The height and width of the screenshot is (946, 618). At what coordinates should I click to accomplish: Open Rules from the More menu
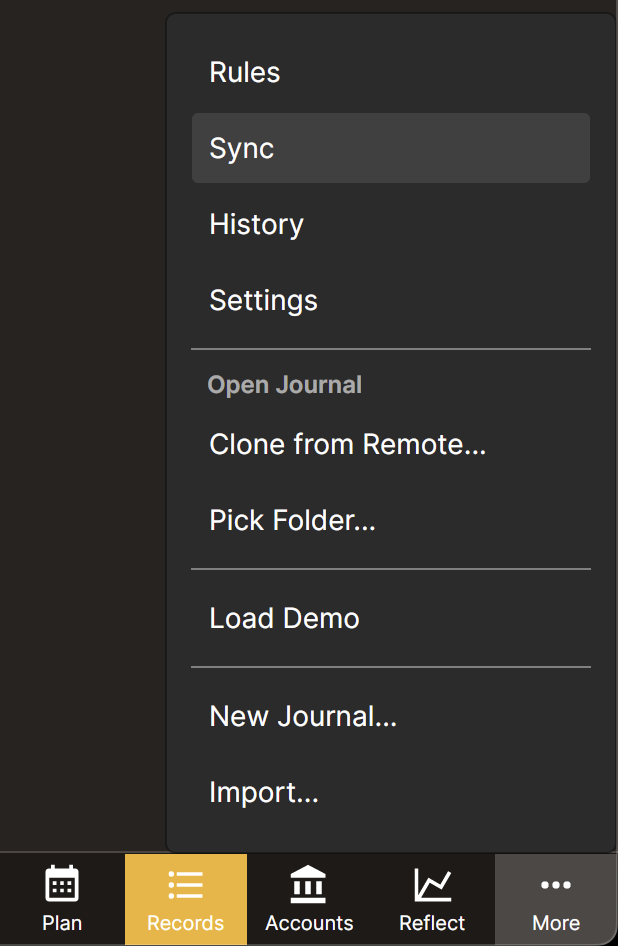click(390, 72)
